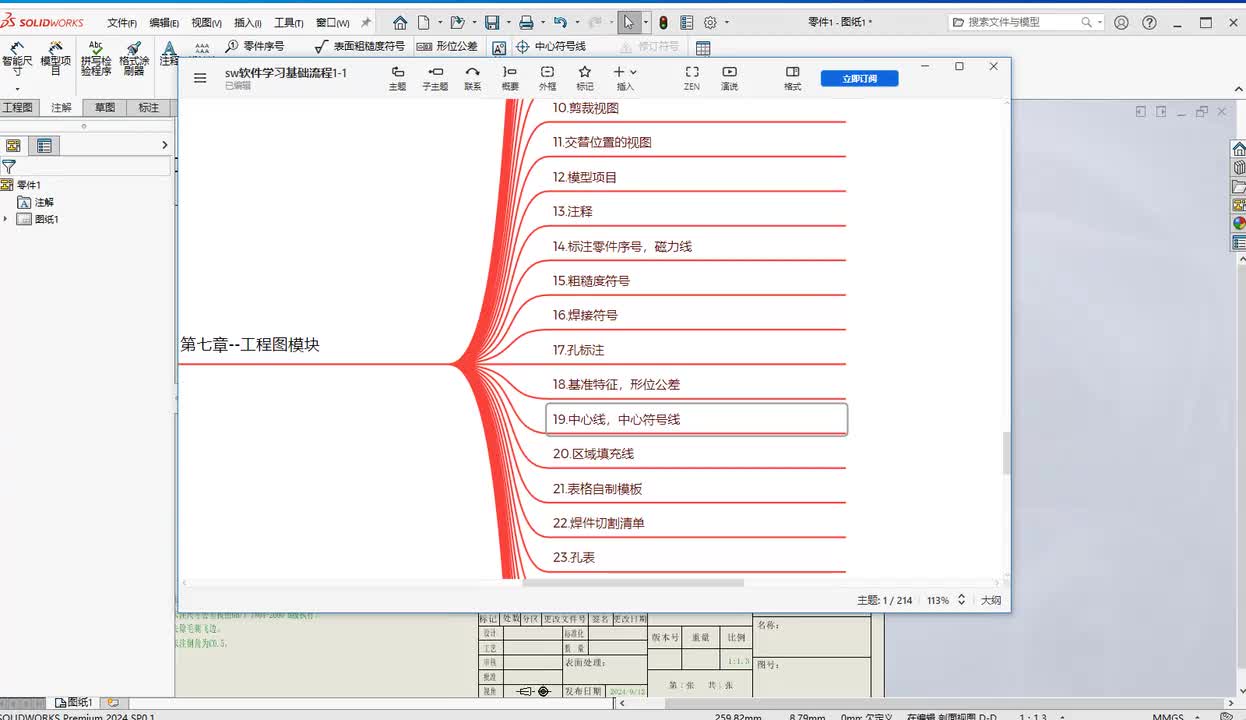Click the 搜索文件与模型 search field
This screenshot has height=720, width=1246.
1023,22
